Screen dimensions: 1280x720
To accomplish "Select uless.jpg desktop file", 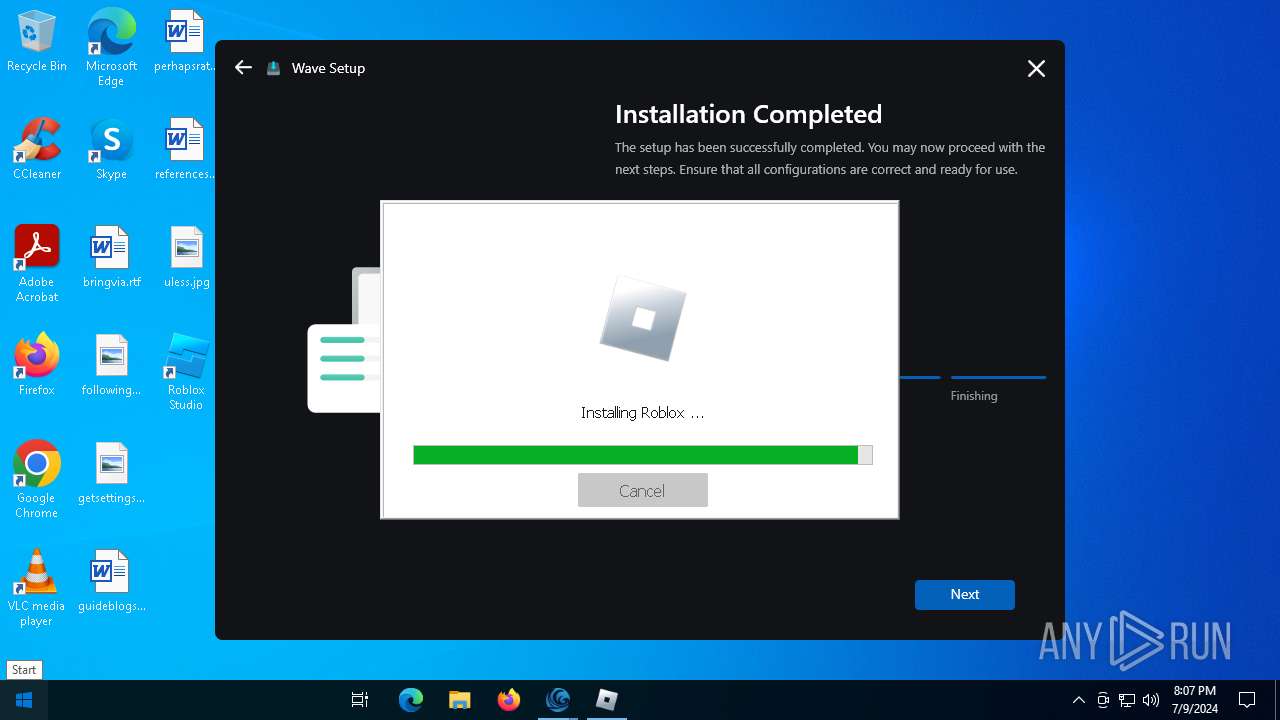I will pos(186,258).
